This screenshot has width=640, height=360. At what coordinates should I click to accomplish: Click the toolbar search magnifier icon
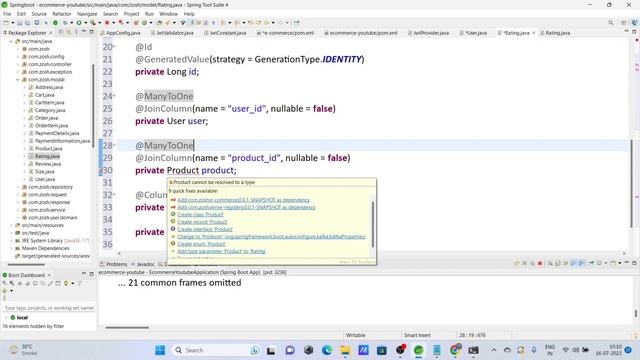(611, 23)
